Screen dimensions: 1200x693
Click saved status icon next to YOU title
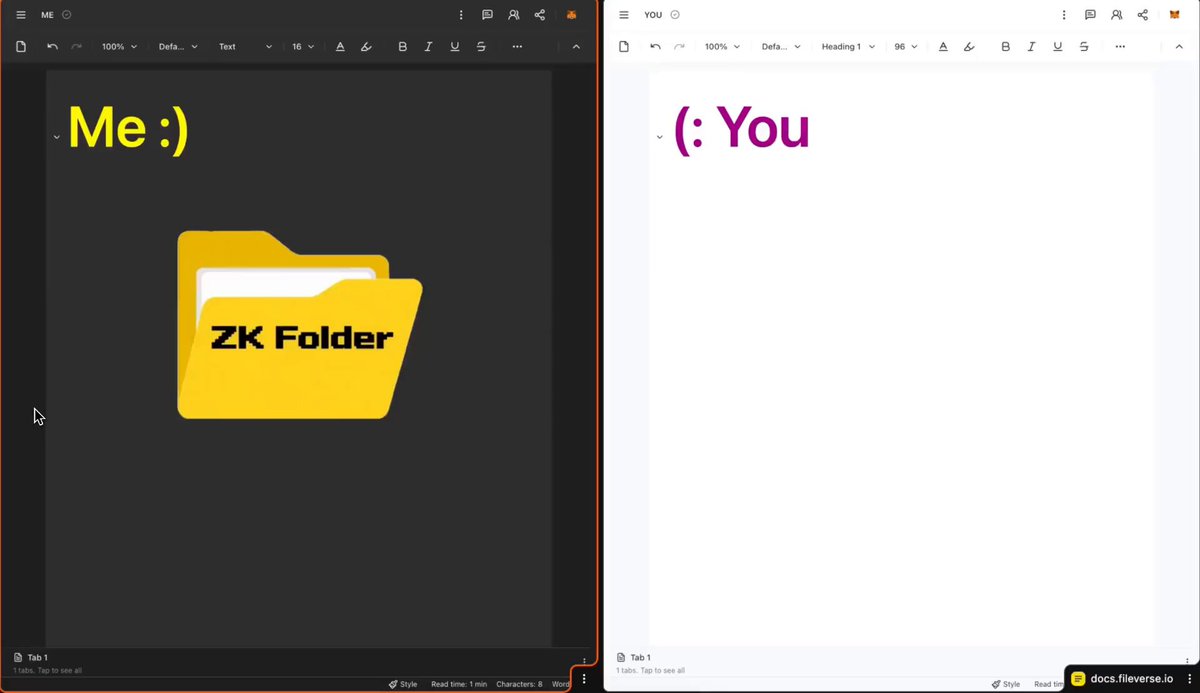(x=675, y=15)
